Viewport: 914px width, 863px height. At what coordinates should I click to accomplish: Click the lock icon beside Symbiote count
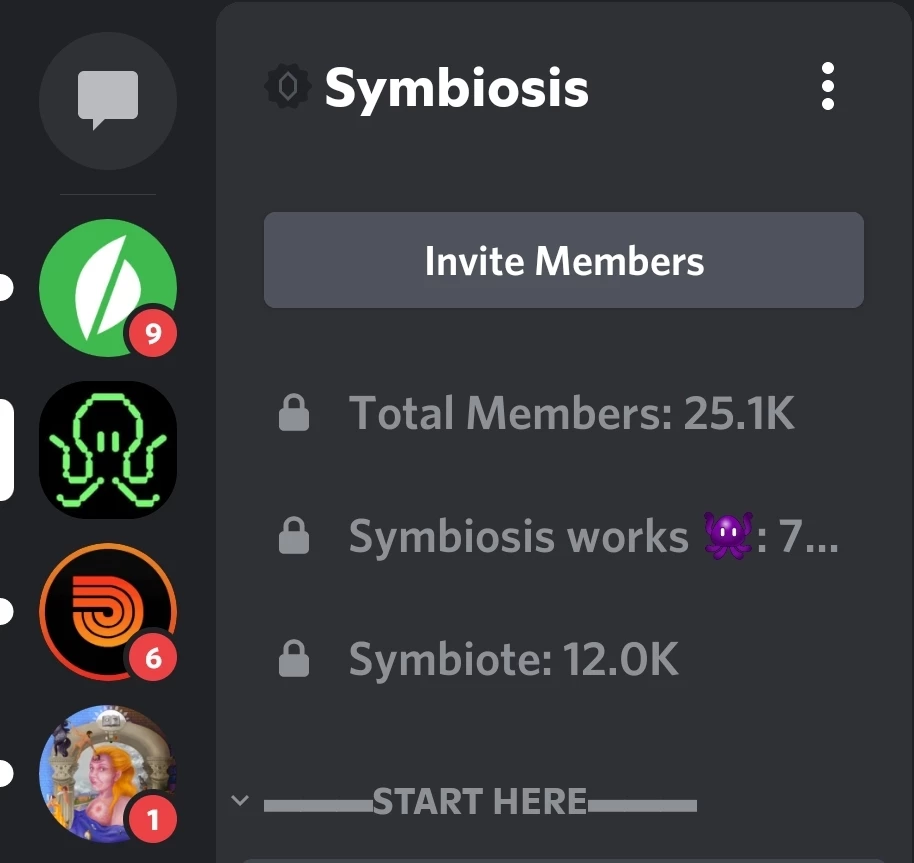(x=294, y=659)
